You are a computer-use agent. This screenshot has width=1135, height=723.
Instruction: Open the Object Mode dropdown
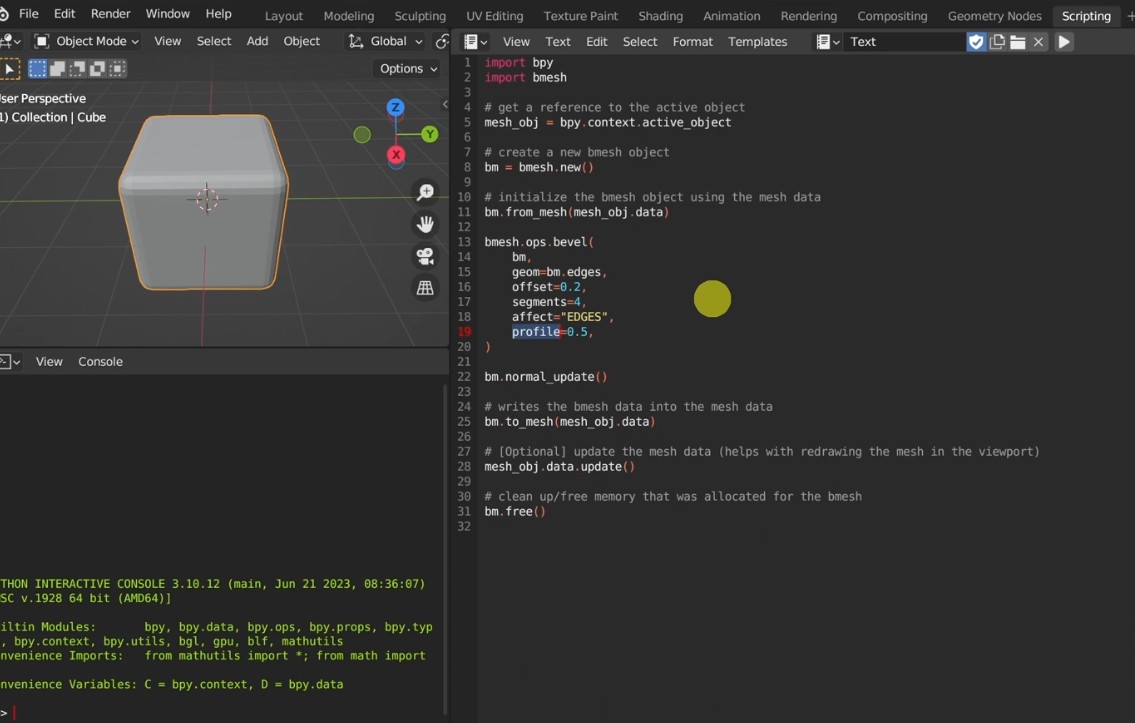(x=87, y=41)
